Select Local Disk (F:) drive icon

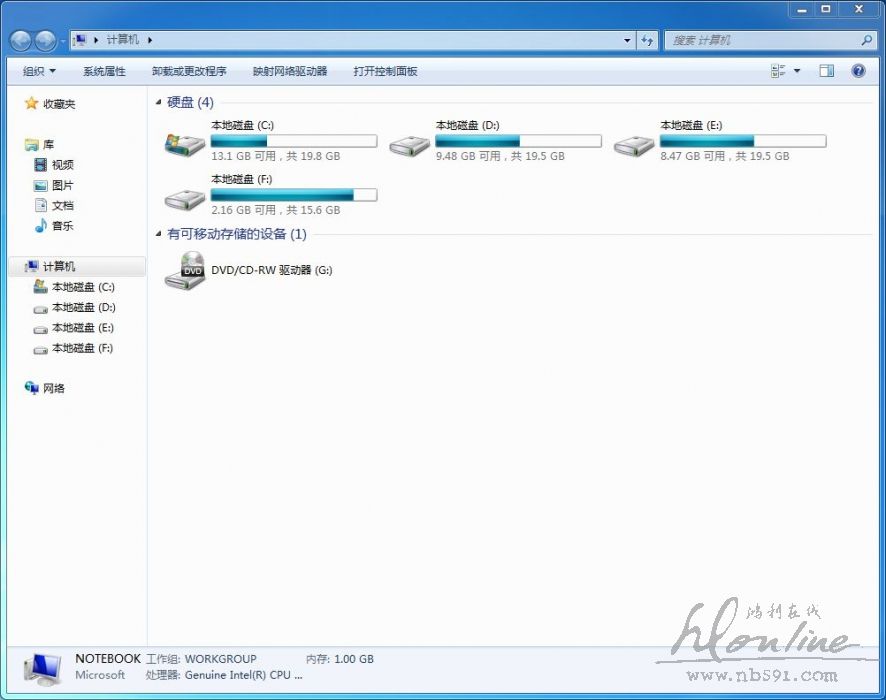[184, 198]
